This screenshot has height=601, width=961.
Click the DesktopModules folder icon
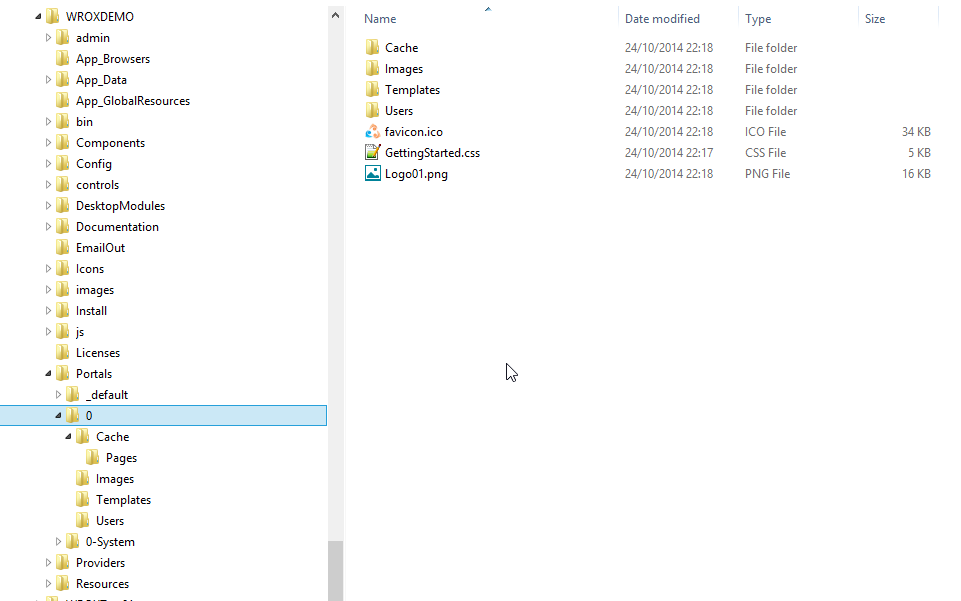point(63,205)
